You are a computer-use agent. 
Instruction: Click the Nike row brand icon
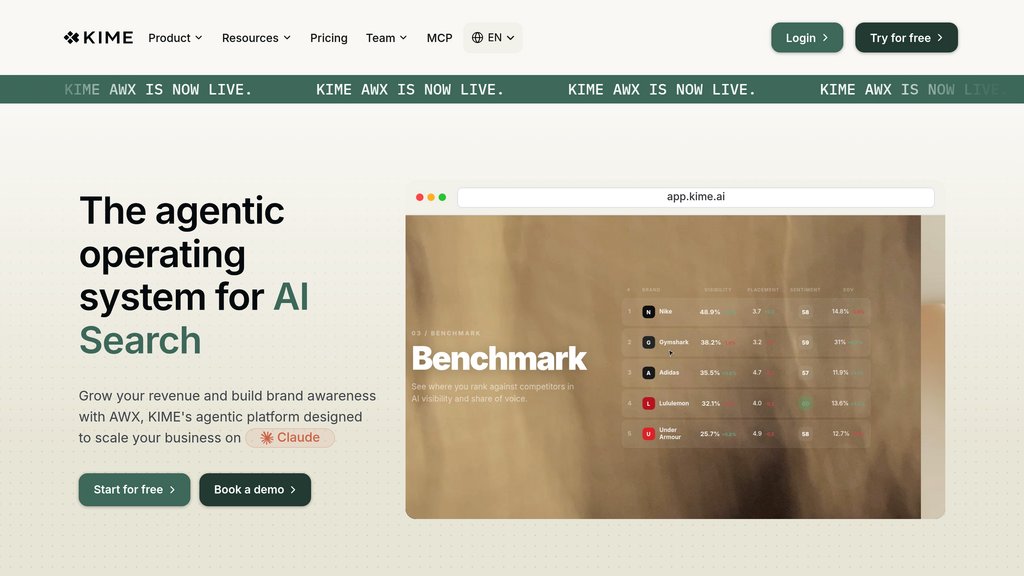pos(648,312)
